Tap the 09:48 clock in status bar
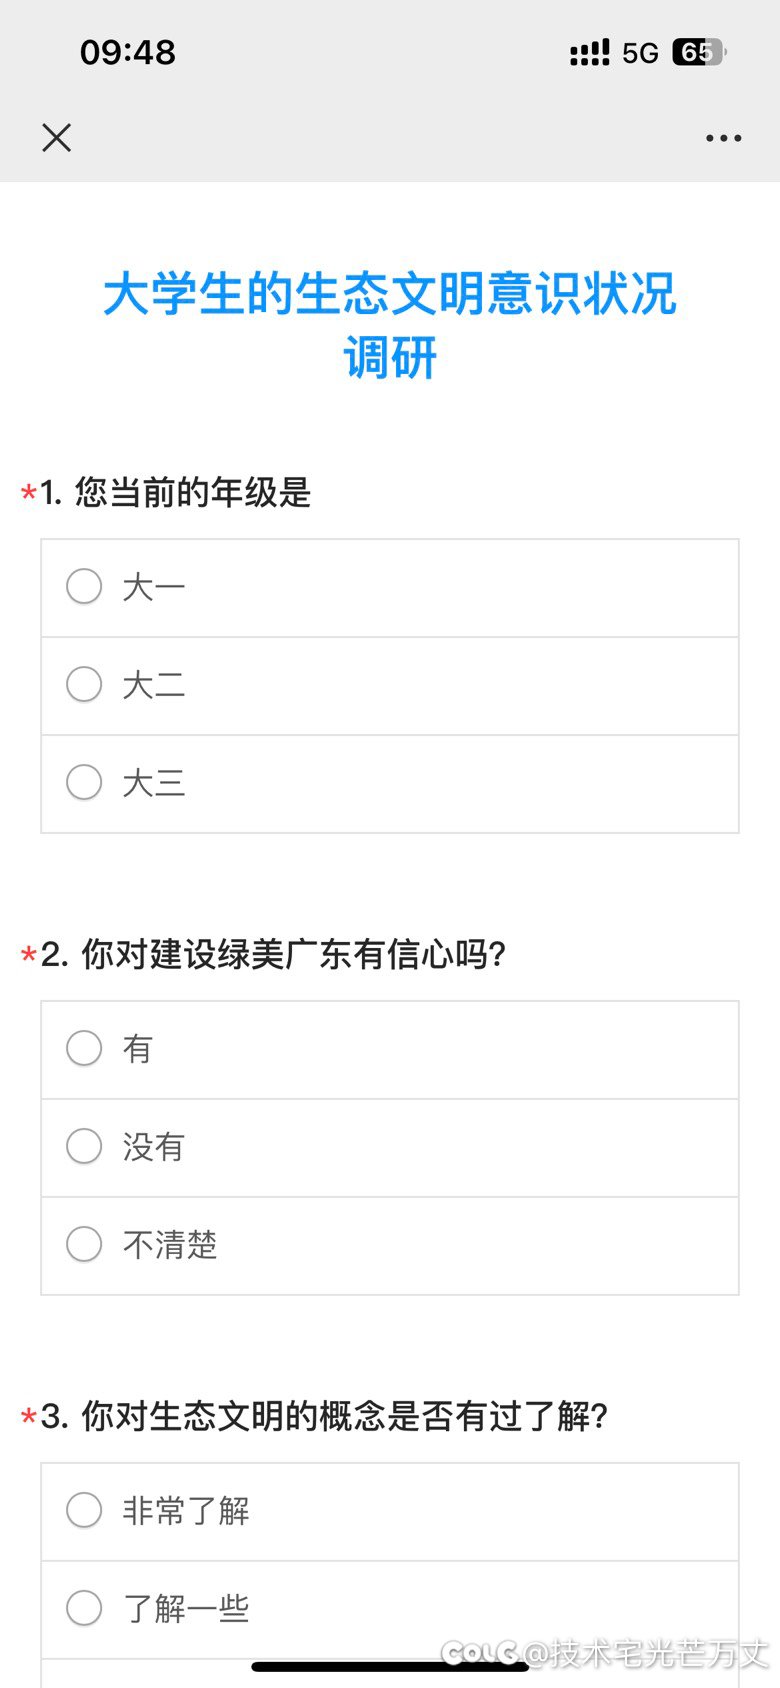Viewport: 780px width, 1688px height. [x=128, y=52]
